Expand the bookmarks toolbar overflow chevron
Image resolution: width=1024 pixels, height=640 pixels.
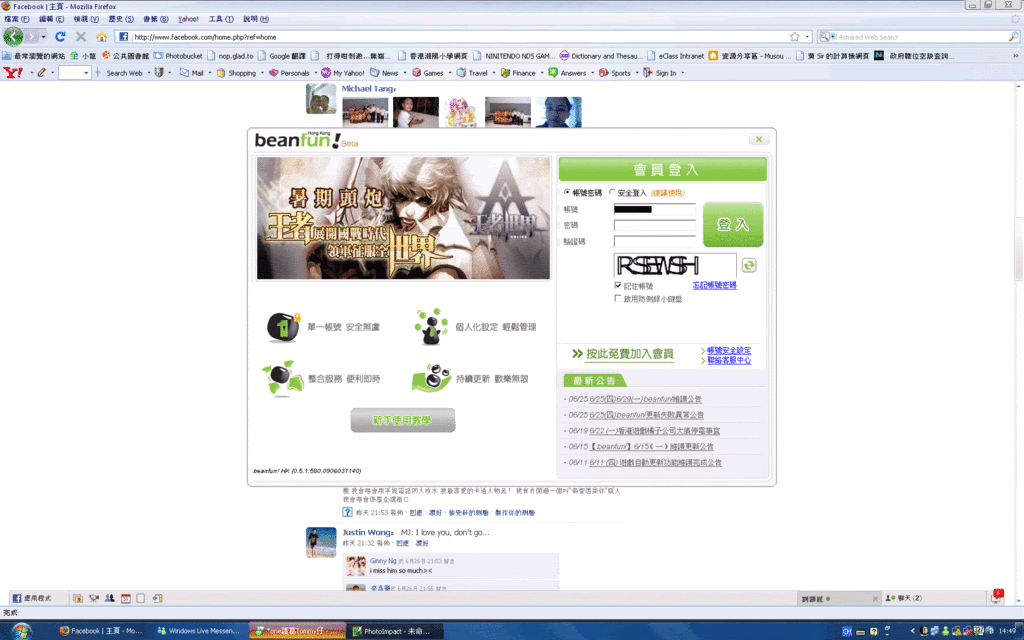1016,56
